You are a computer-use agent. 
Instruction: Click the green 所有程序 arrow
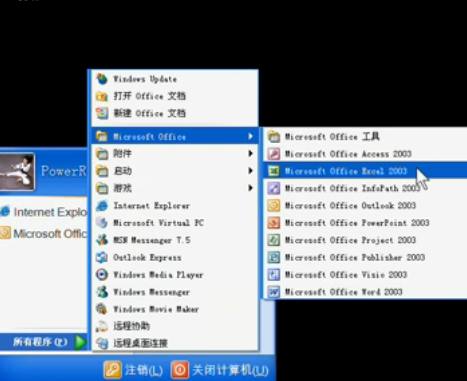click(x=80, y=342)
